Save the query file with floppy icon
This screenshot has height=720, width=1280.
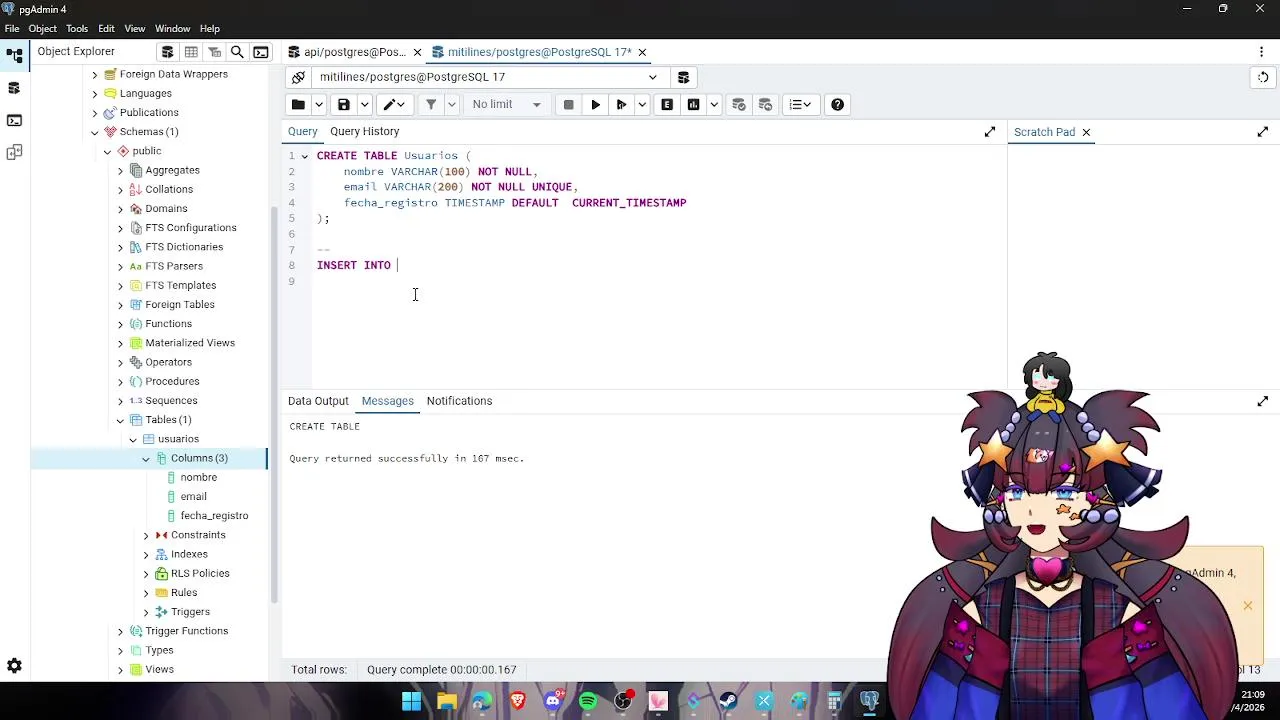pos(344,105)
